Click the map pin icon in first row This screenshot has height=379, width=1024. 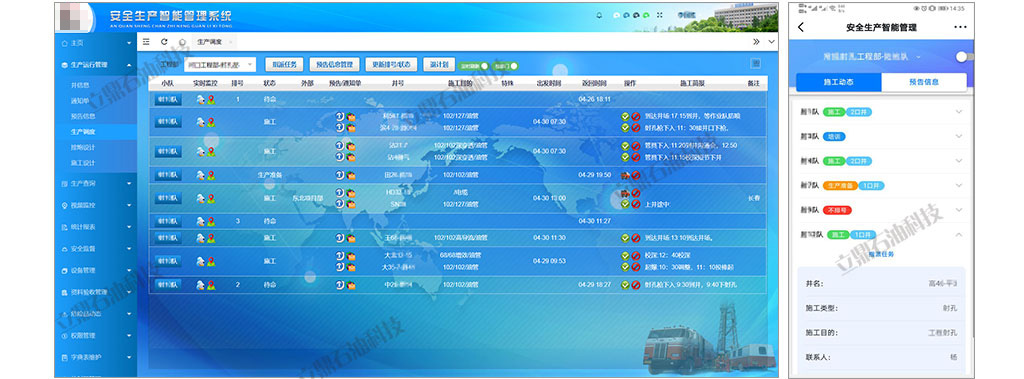point(211,99)
